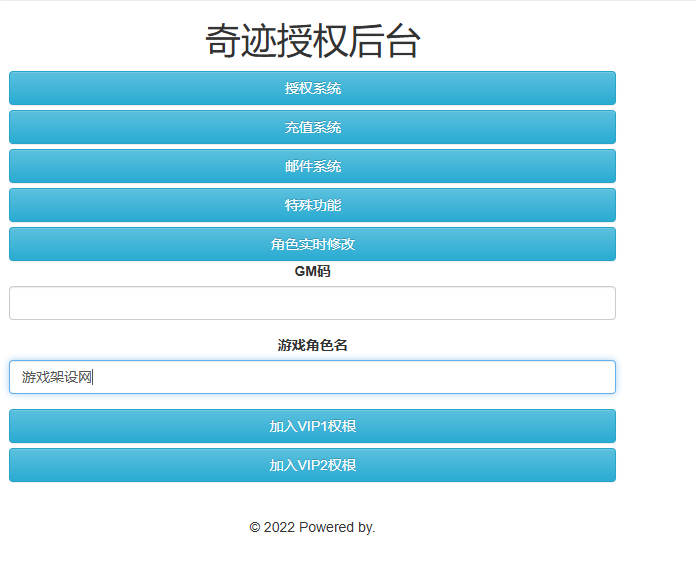Click the 游戏角色名 label

click(312, 345)
